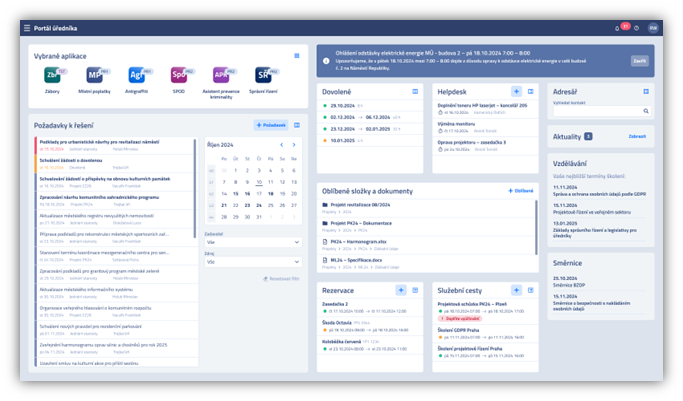The height and width of the screenshot is (401, 683).
Task: Click the Požadavky list scrollbar
Action: [195, 188]
